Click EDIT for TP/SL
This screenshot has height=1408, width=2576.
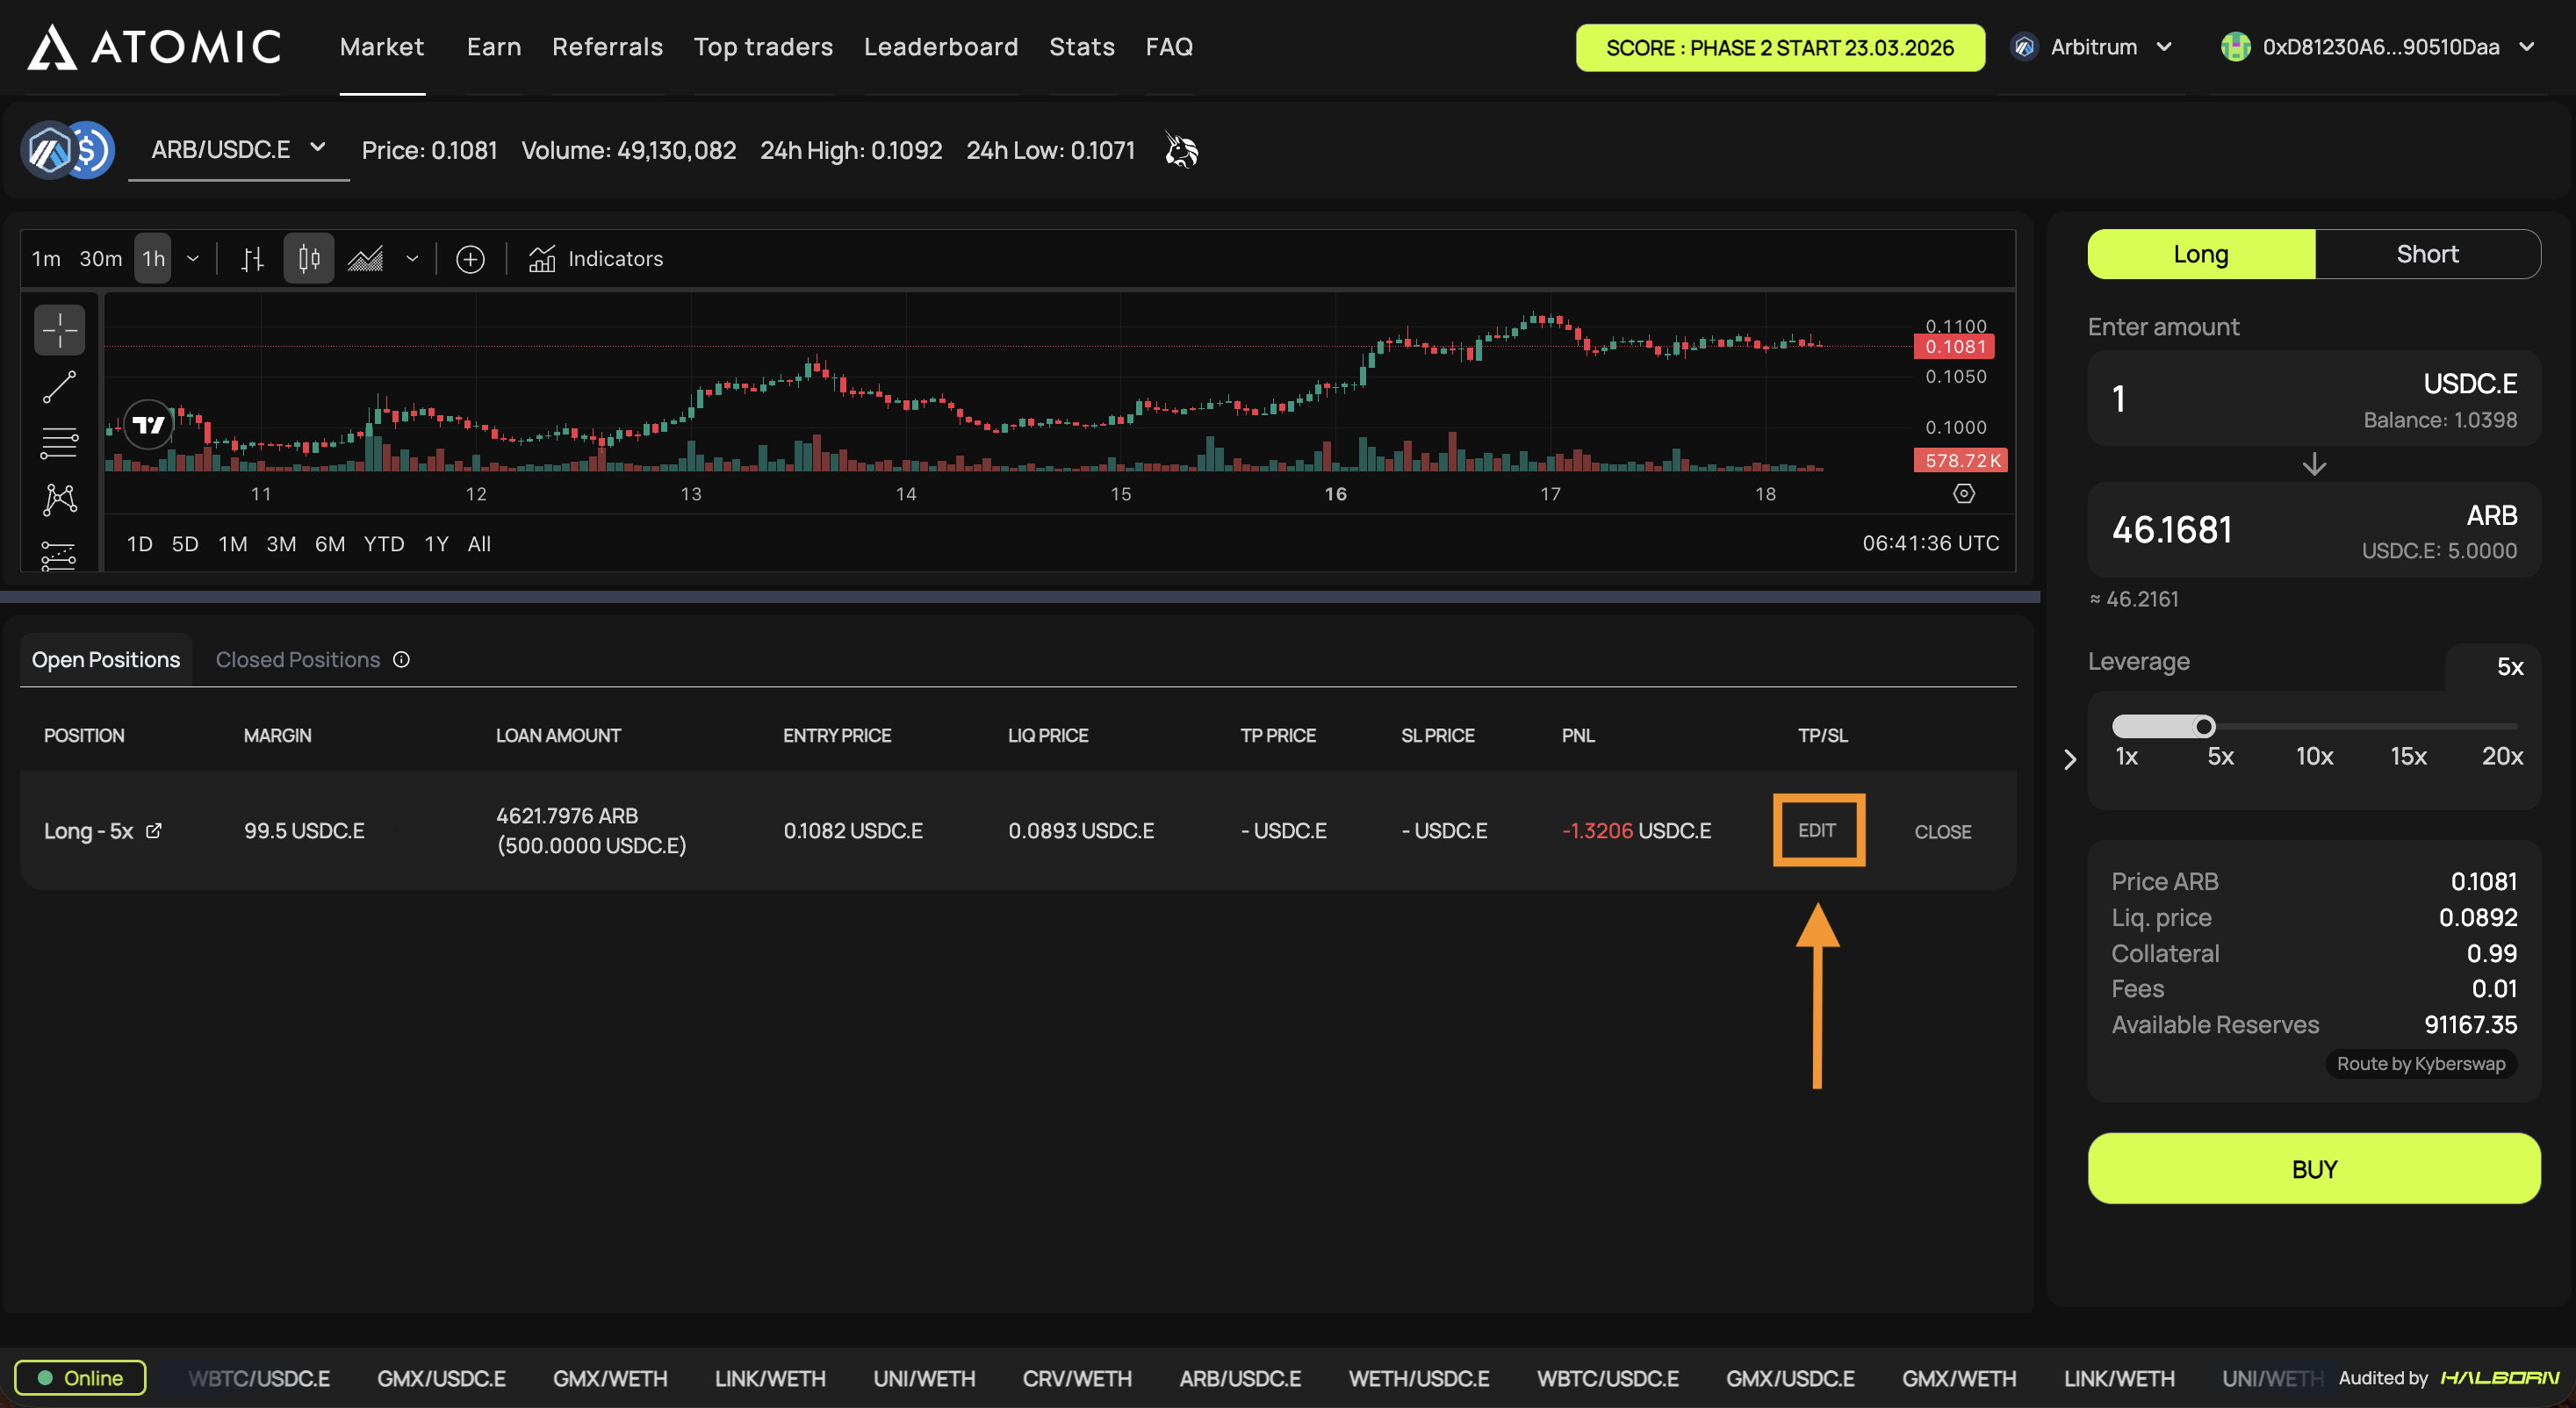point(1817,830)
